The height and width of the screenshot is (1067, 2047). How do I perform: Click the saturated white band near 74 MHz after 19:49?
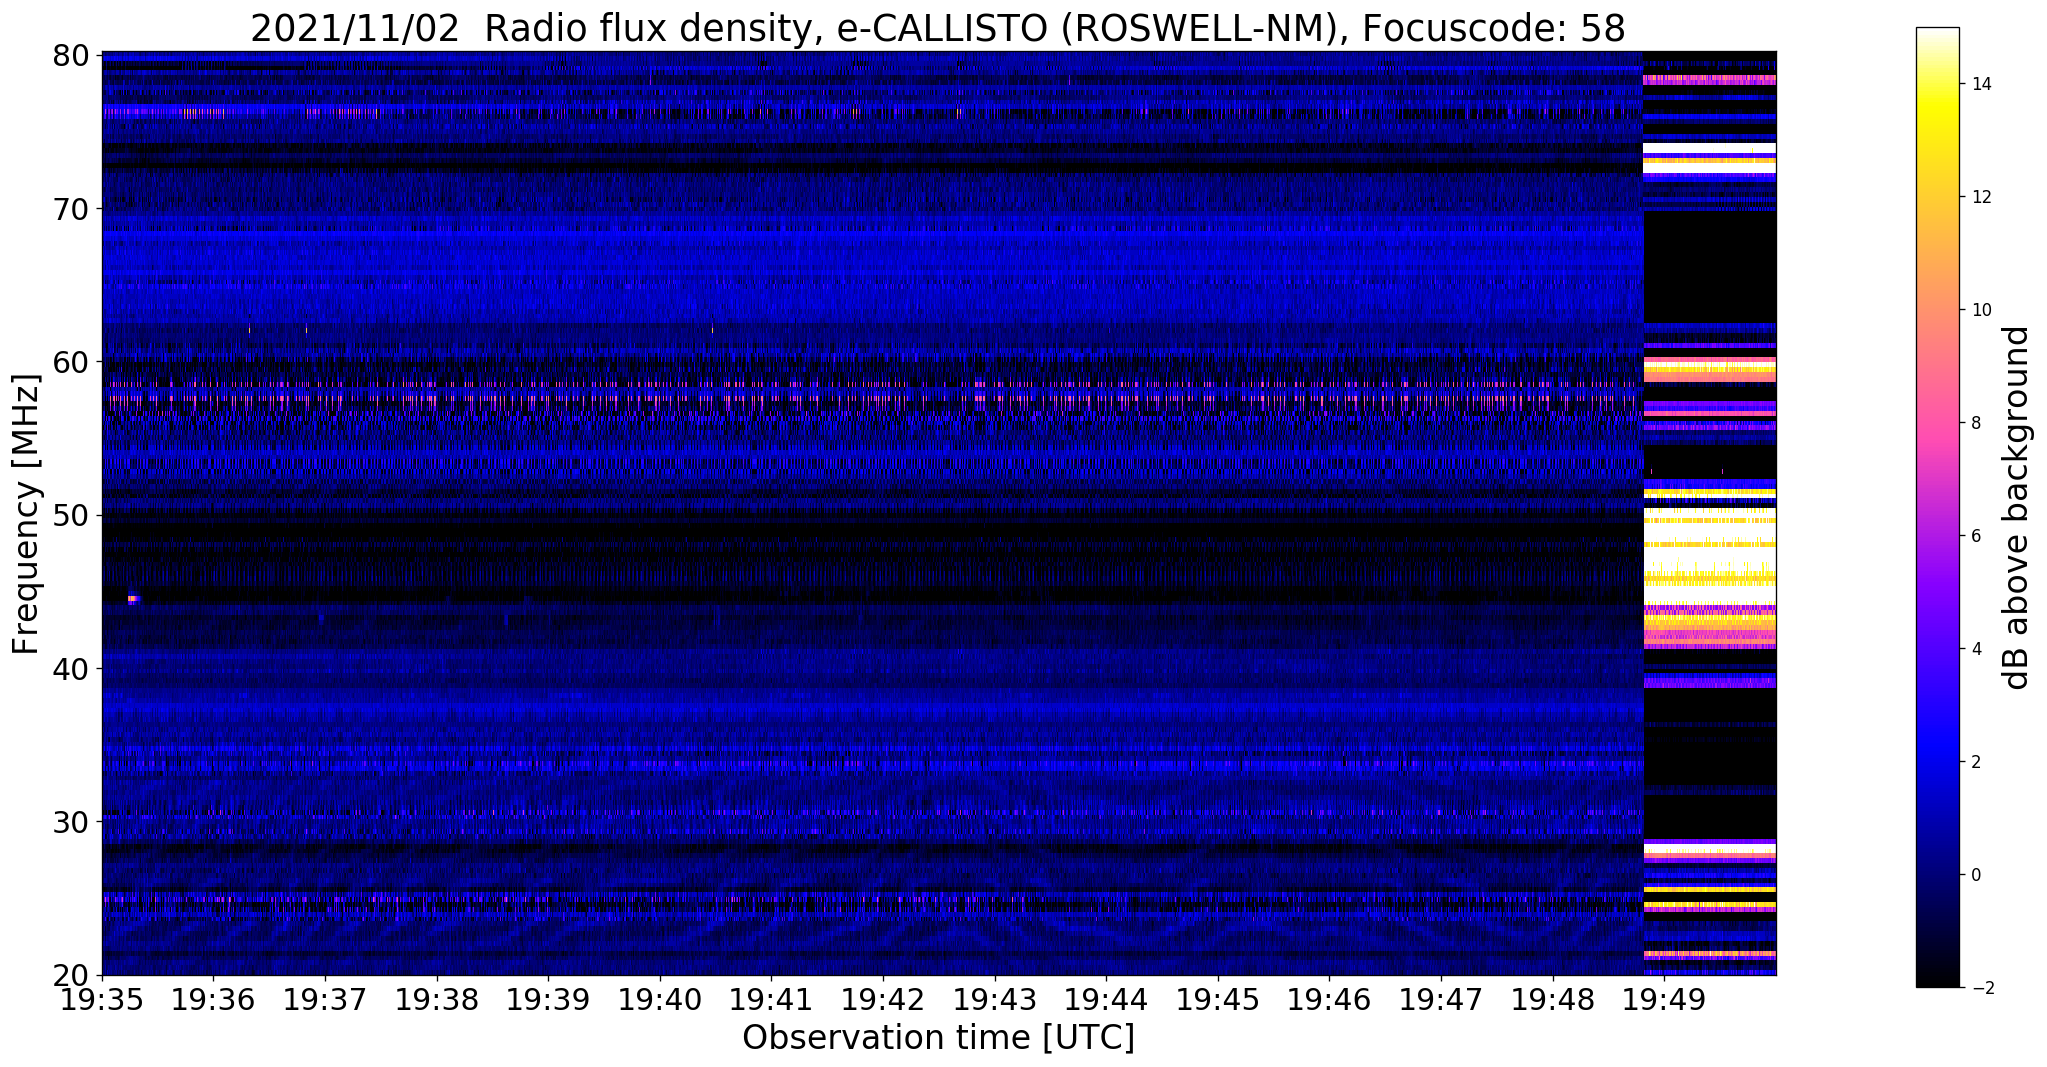click(x=1710, y=148)
